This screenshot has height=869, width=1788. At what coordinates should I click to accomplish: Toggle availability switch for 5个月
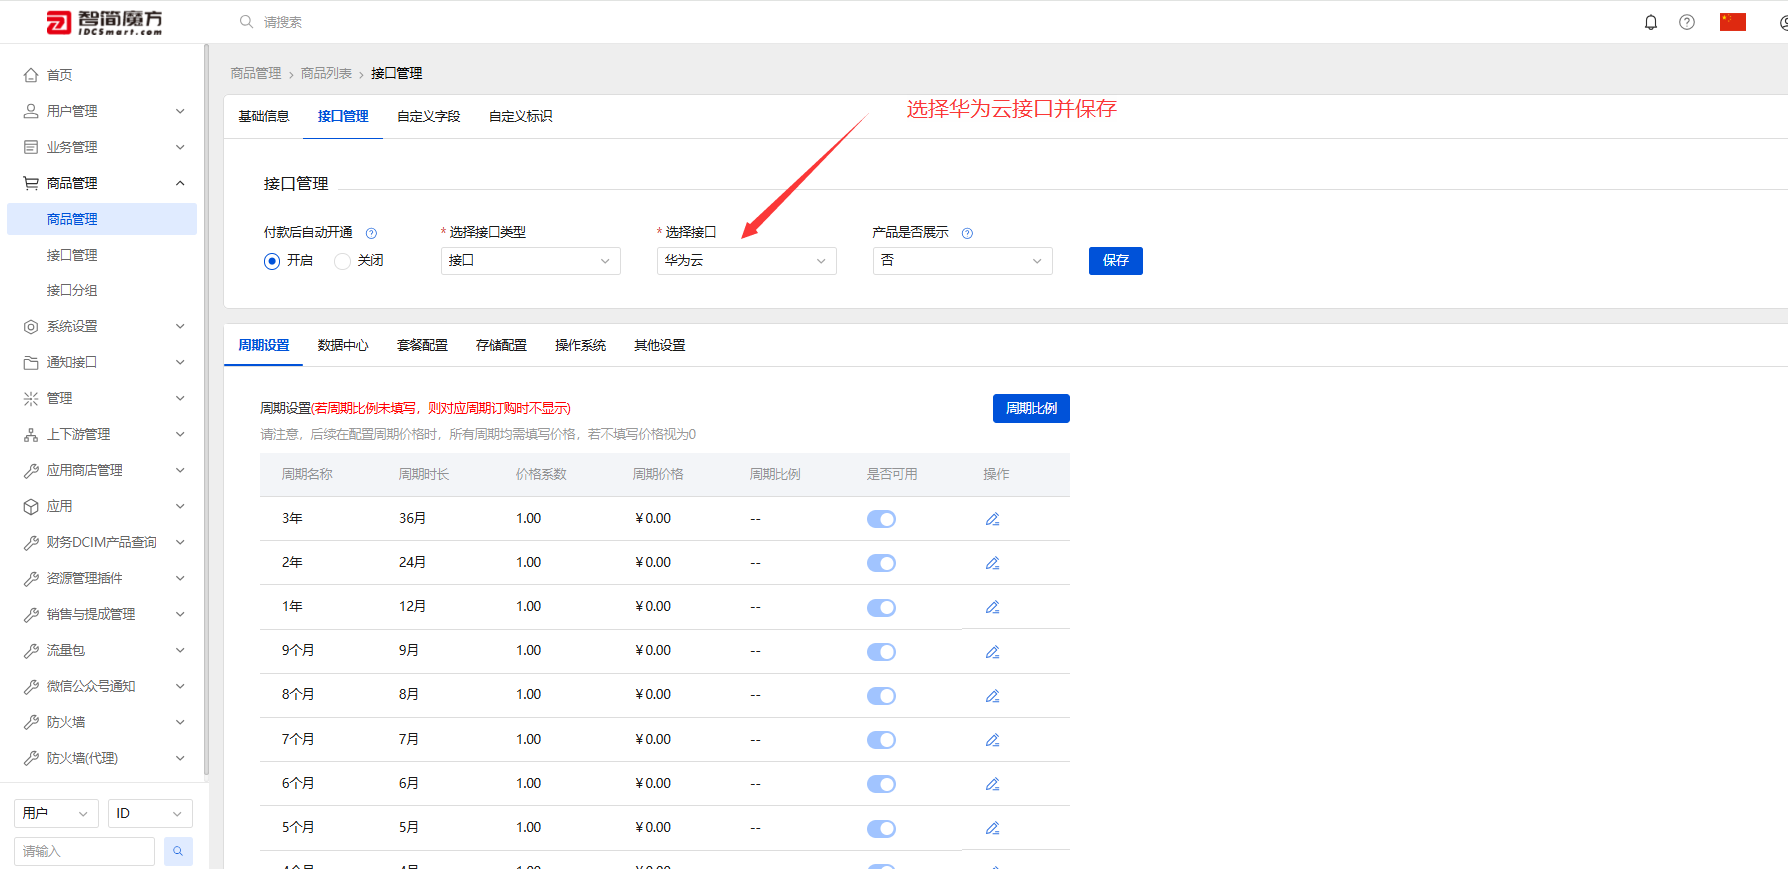[x=881, y=828]
